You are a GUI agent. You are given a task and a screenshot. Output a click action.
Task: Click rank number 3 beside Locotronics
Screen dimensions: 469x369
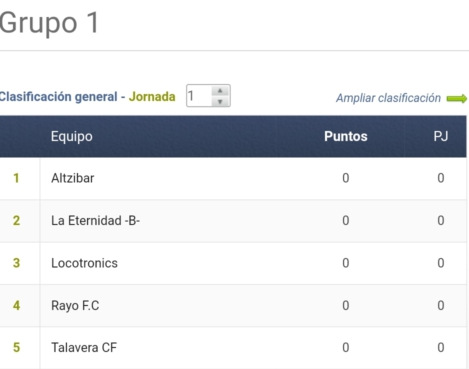(x=16, y=263)
